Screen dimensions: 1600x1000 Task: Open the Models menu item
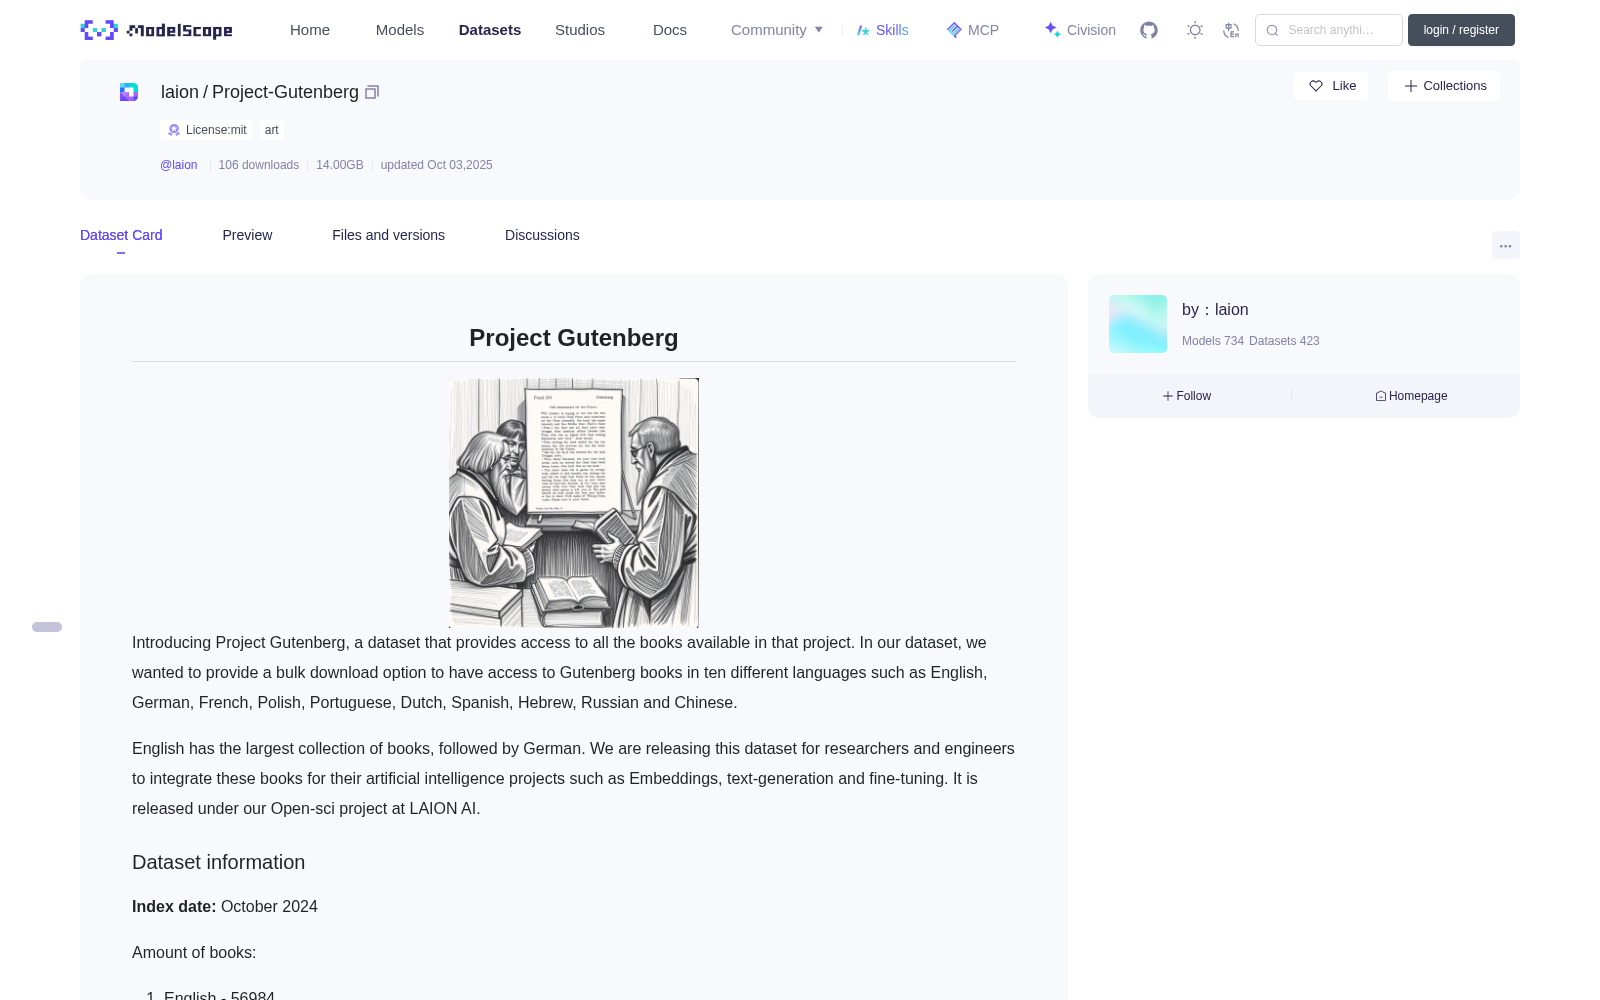(400, 30)
